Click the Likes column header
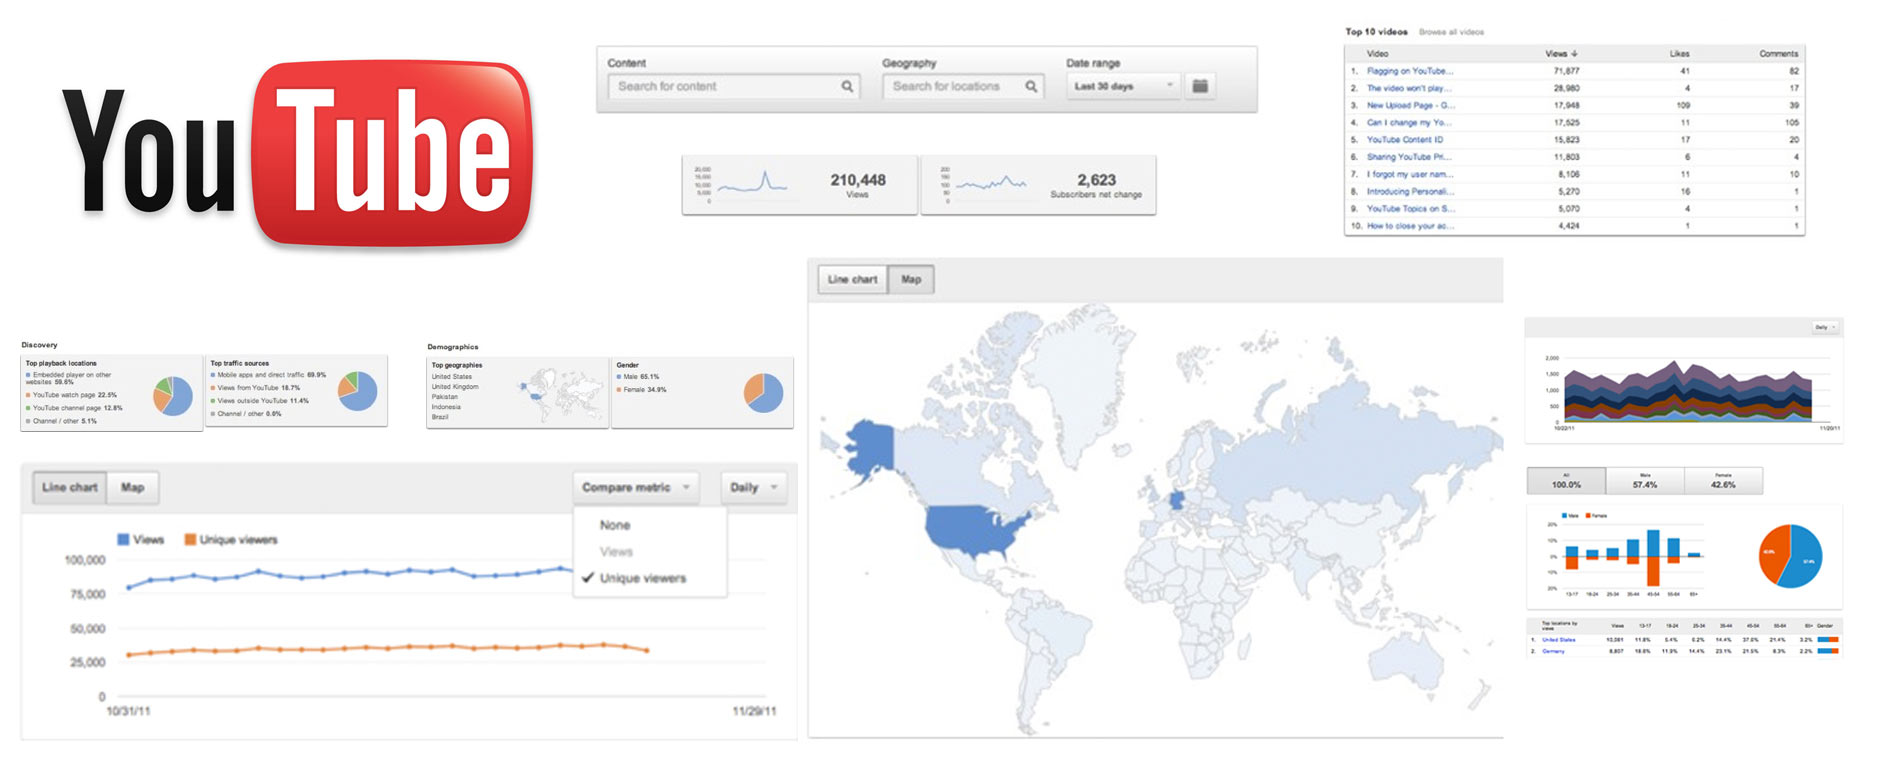This screenshot has height=776, width=1880. point(1679,54)
